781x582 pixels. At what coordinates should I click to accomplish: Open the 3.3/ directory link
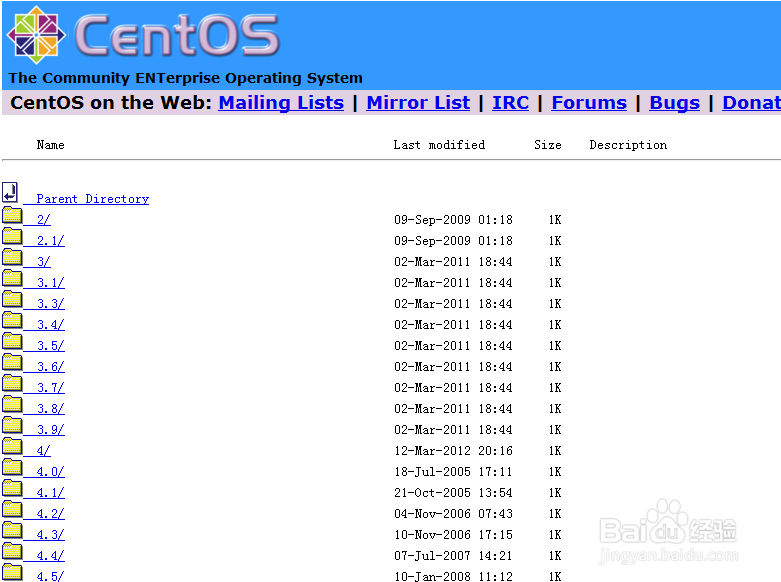click(50, 303)
